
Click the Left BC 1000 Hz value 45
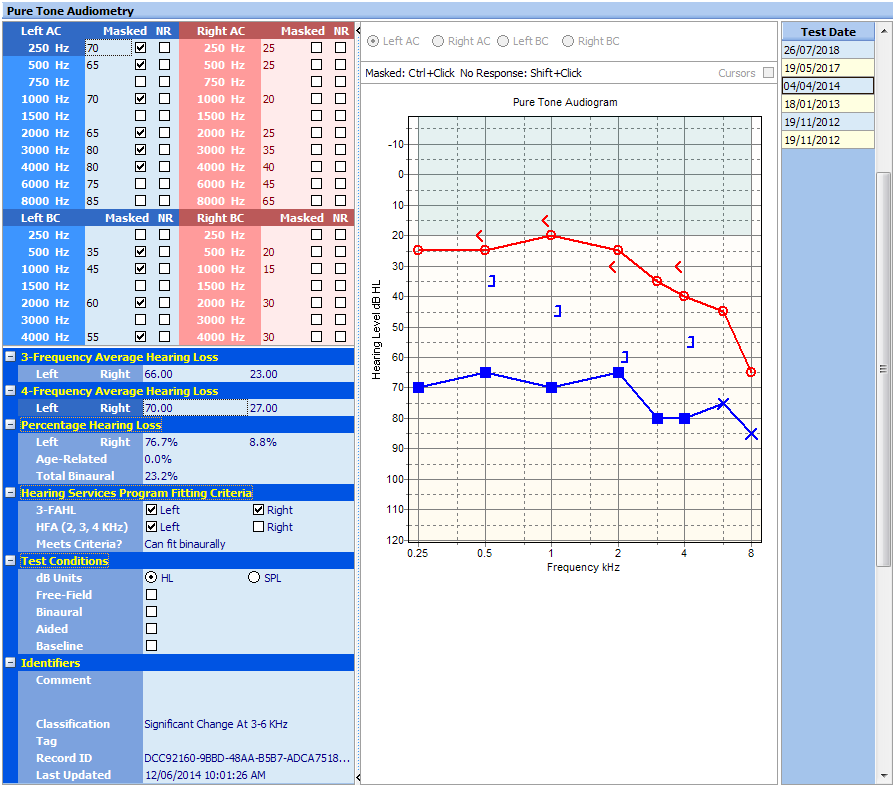[92, 269]
